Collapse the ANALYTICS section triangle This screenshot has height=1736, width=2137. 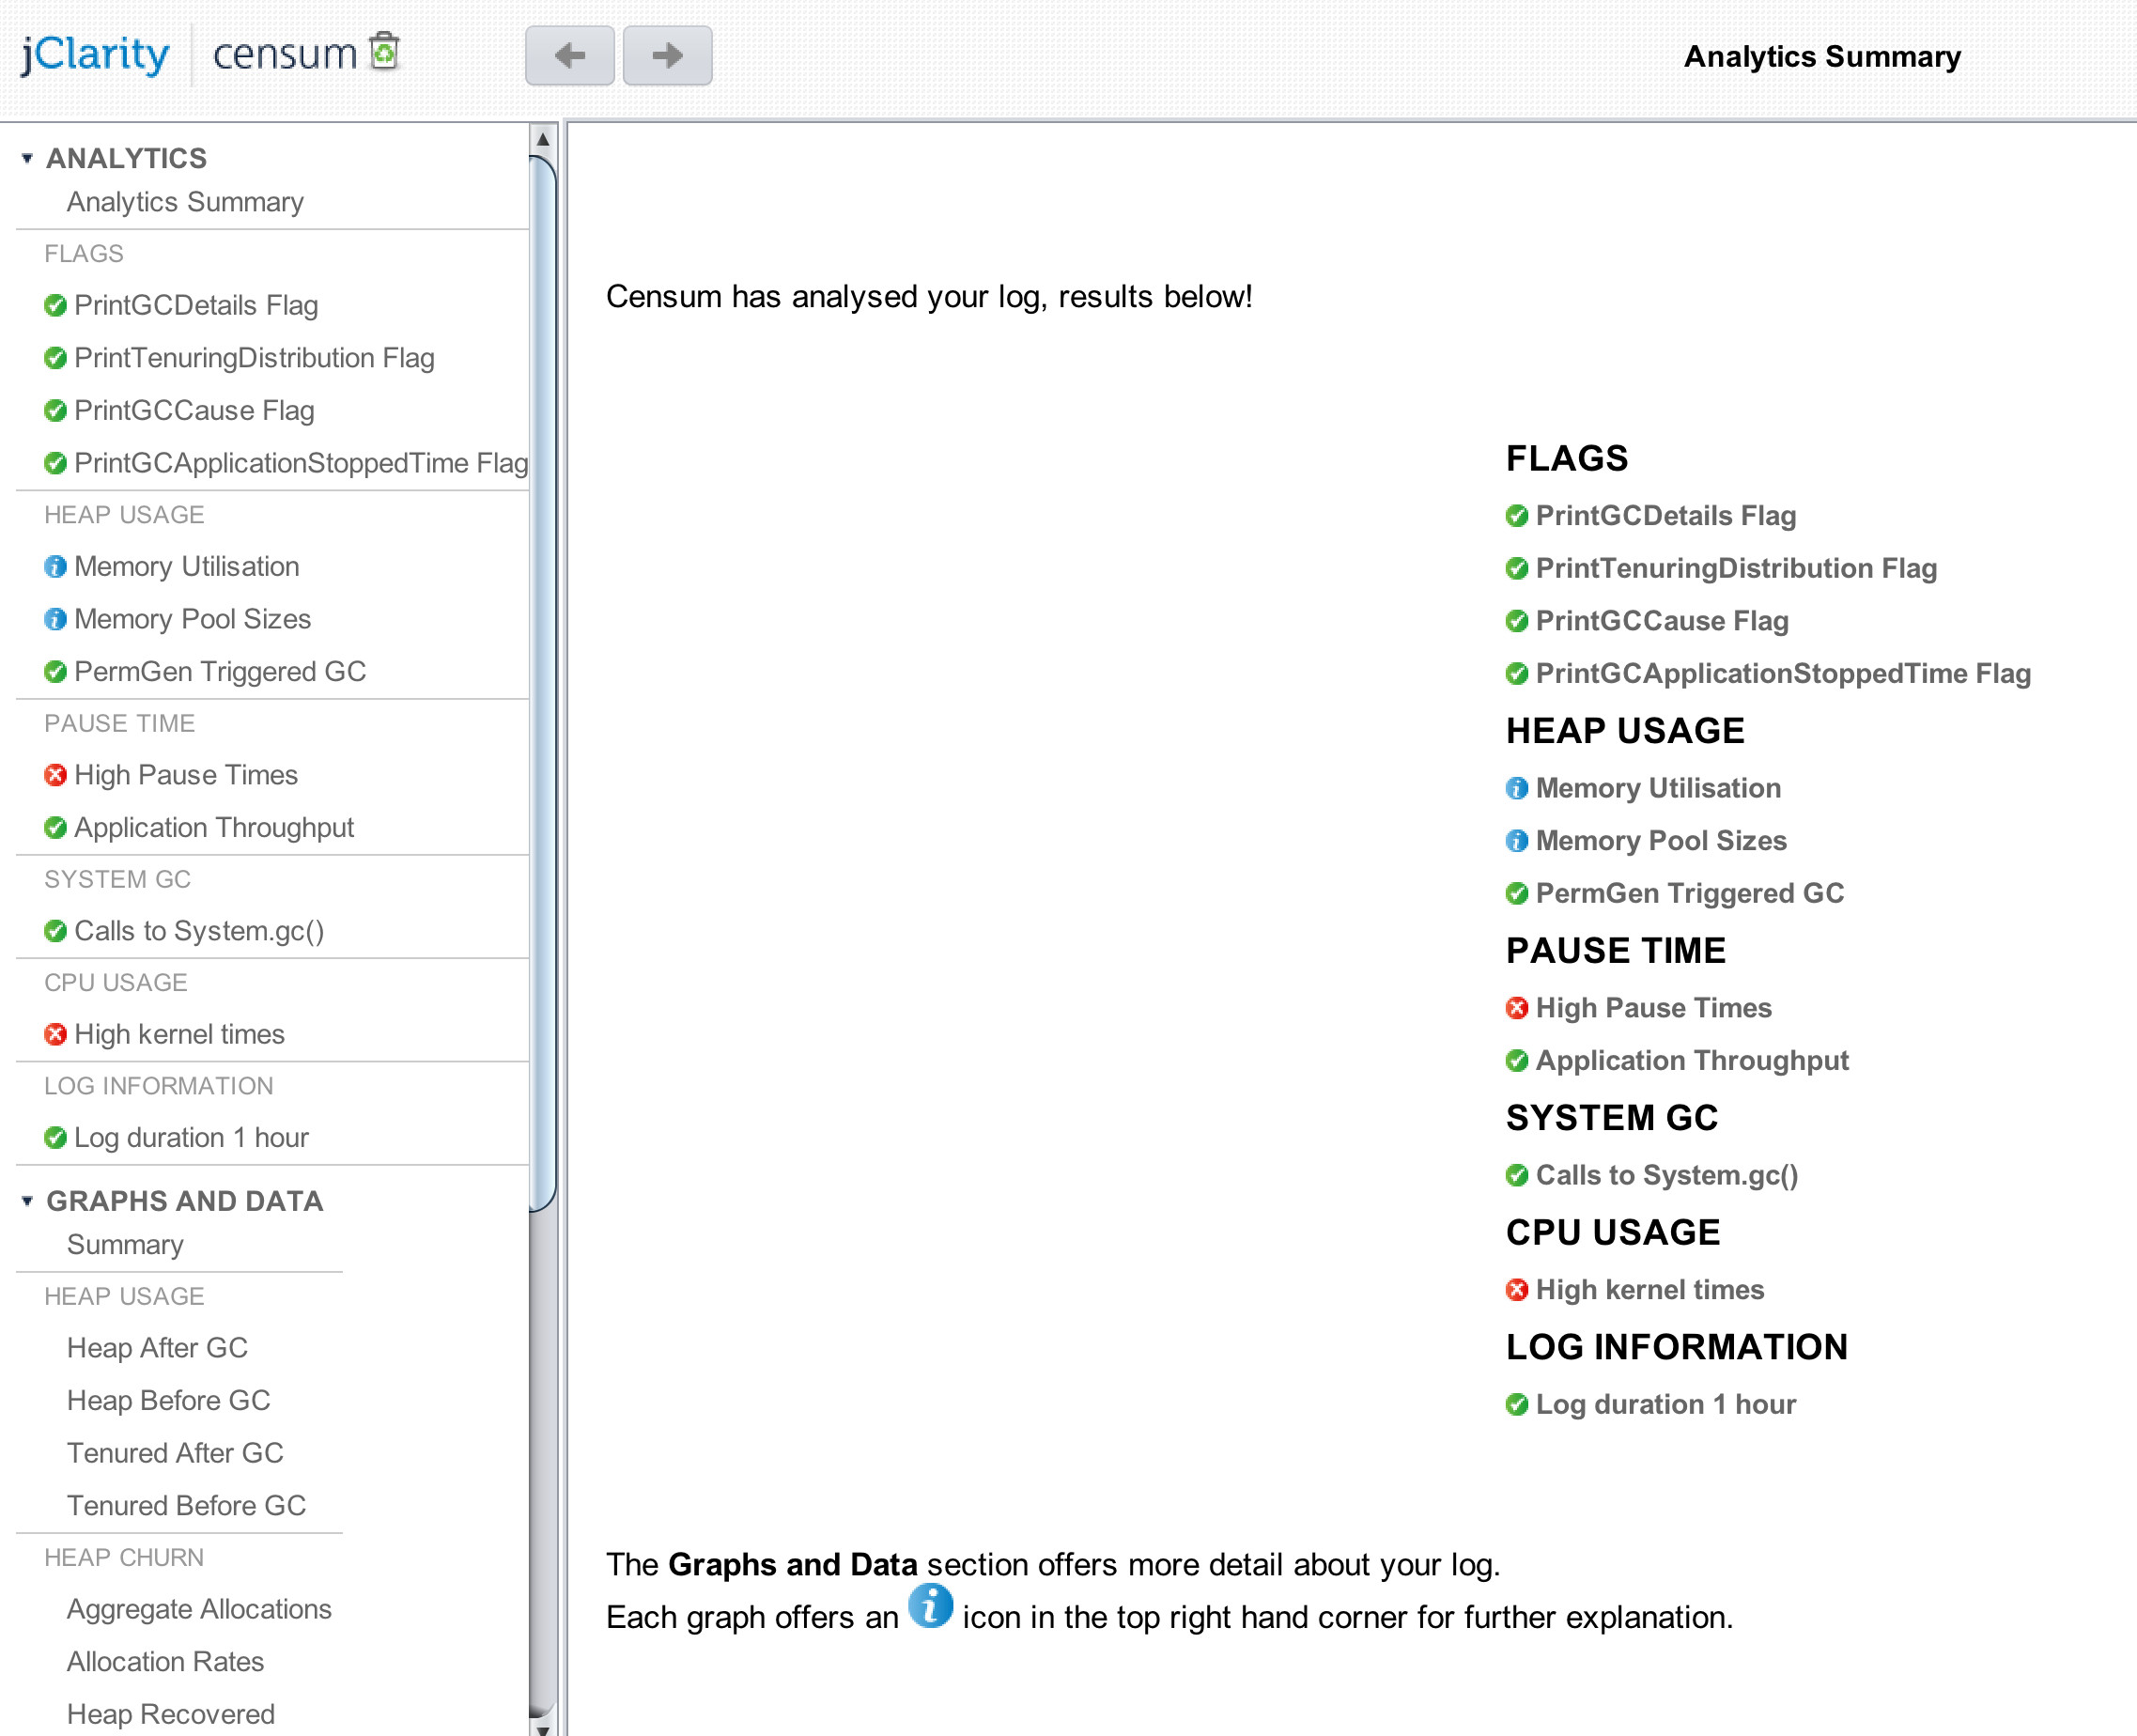pyautogui.click(x=27, y=158)
